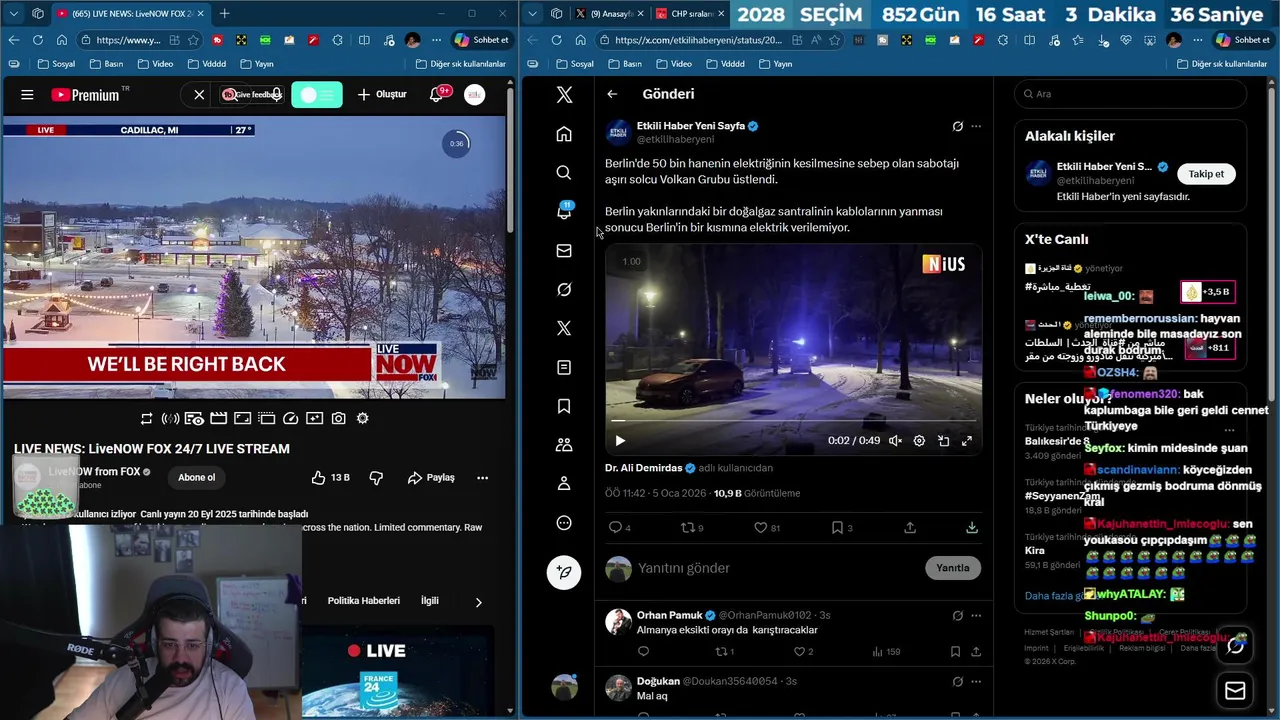Open tweet video settings gear
This screenshot has height=720, width=1280.
pyautogui.click(x=919, y=441)
